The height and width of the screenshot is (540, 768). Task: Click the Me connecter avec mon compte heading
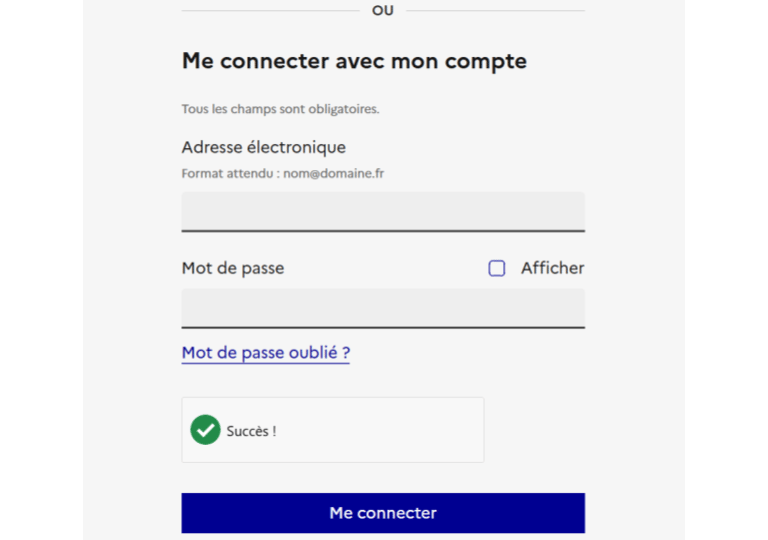[354, 61]
